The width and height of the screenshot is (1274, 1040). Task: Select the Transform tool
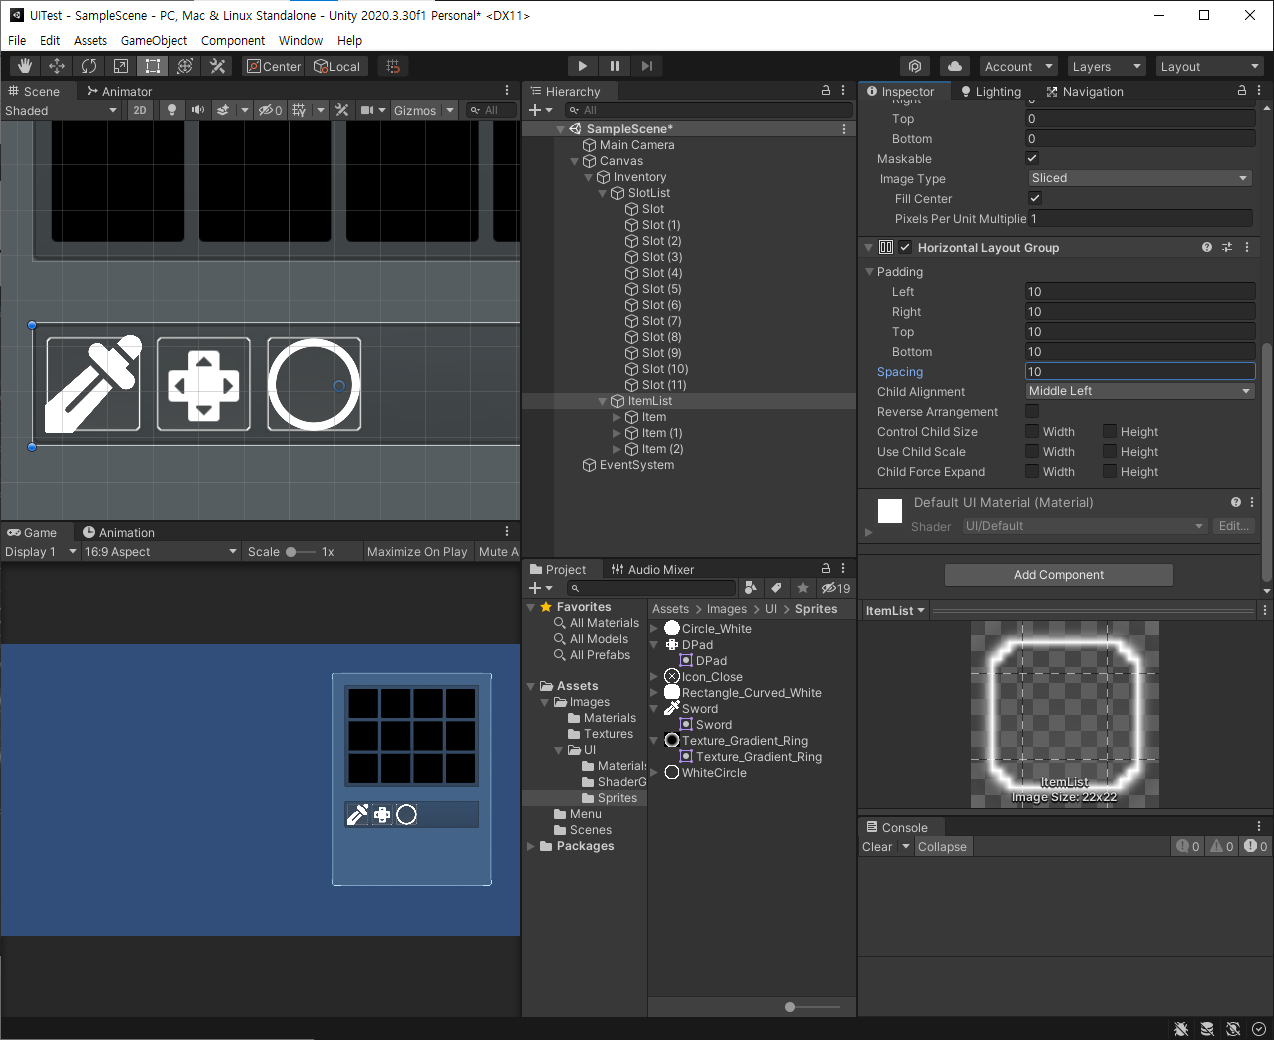click(x=185, y=66)
